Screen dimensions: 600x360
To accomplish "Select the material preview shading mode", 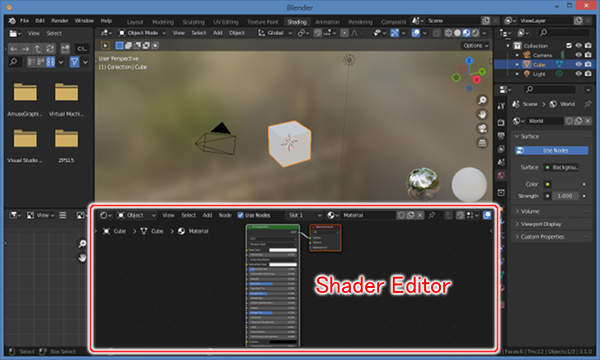I will coord(466,33).
